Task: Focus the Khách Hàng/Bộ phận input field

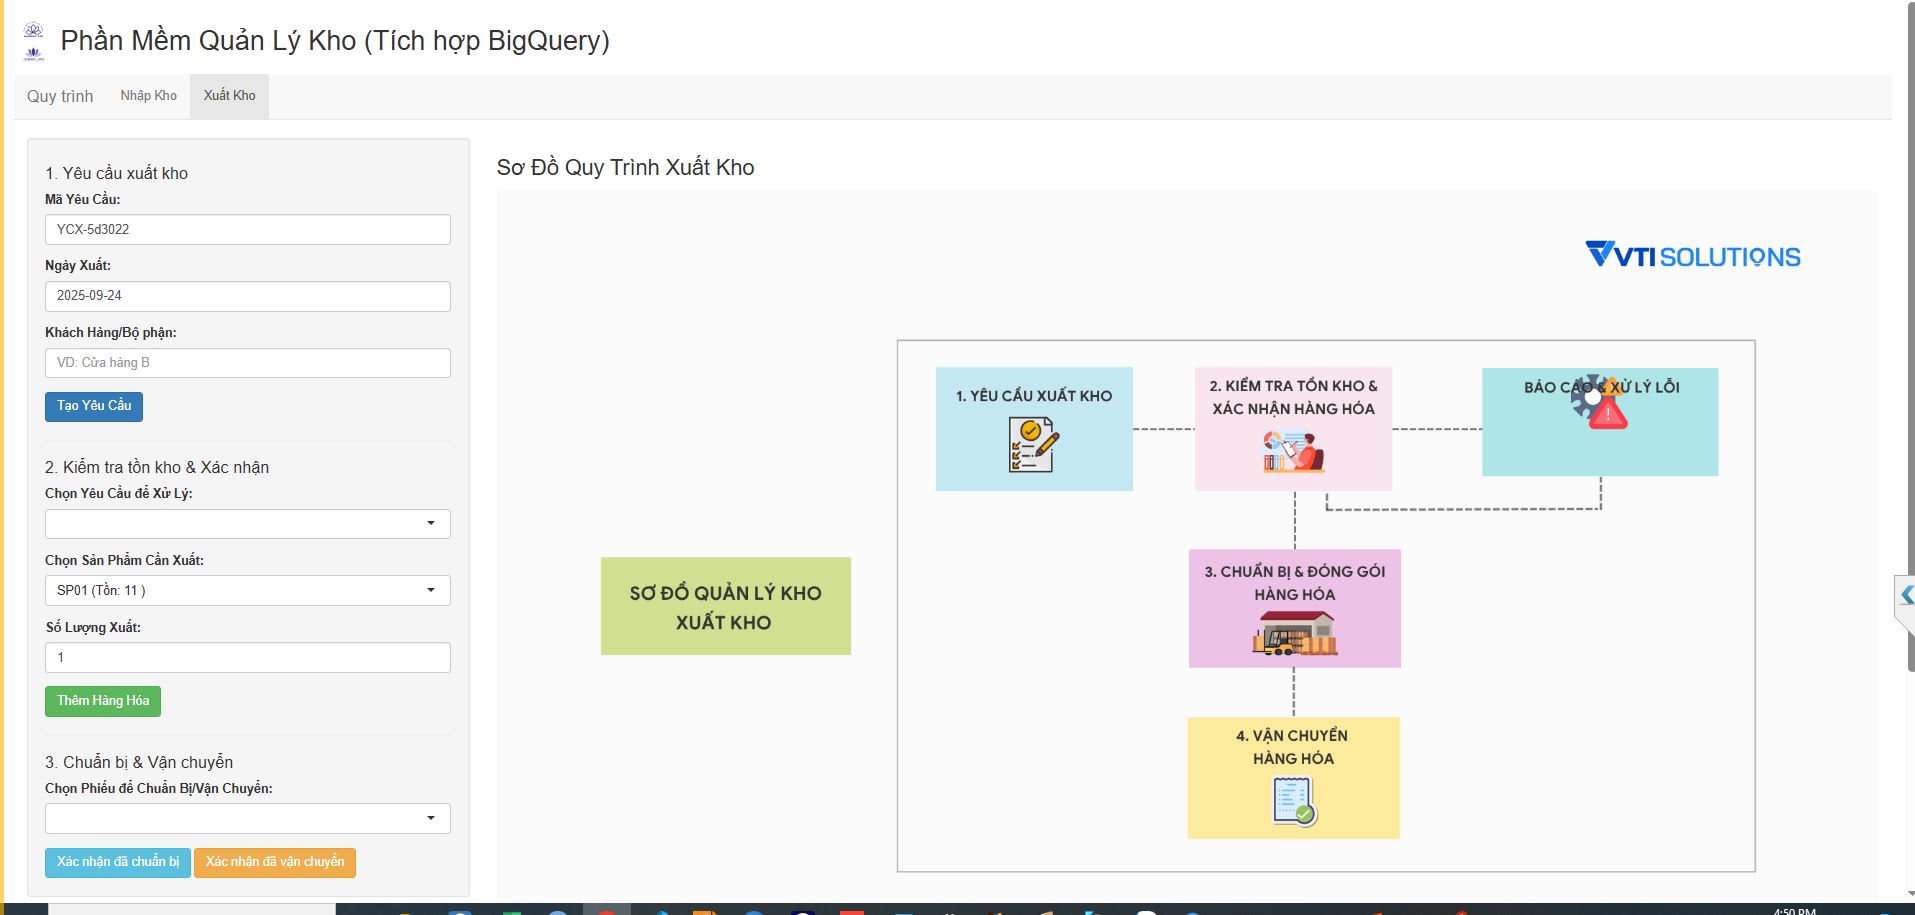Action: [x=247, y=363]
